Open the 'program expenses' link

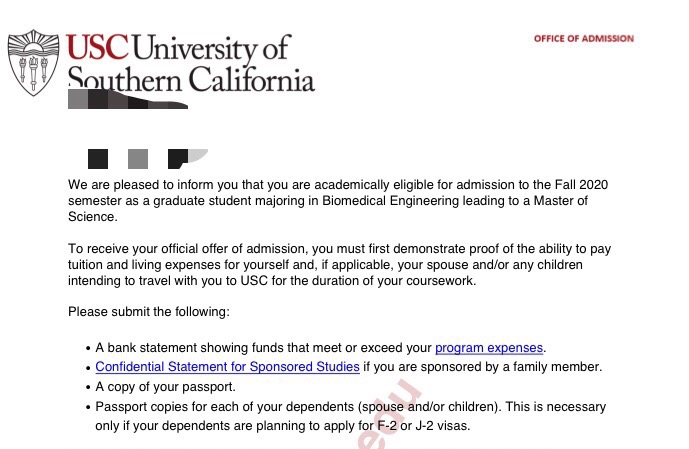[489, 348]
